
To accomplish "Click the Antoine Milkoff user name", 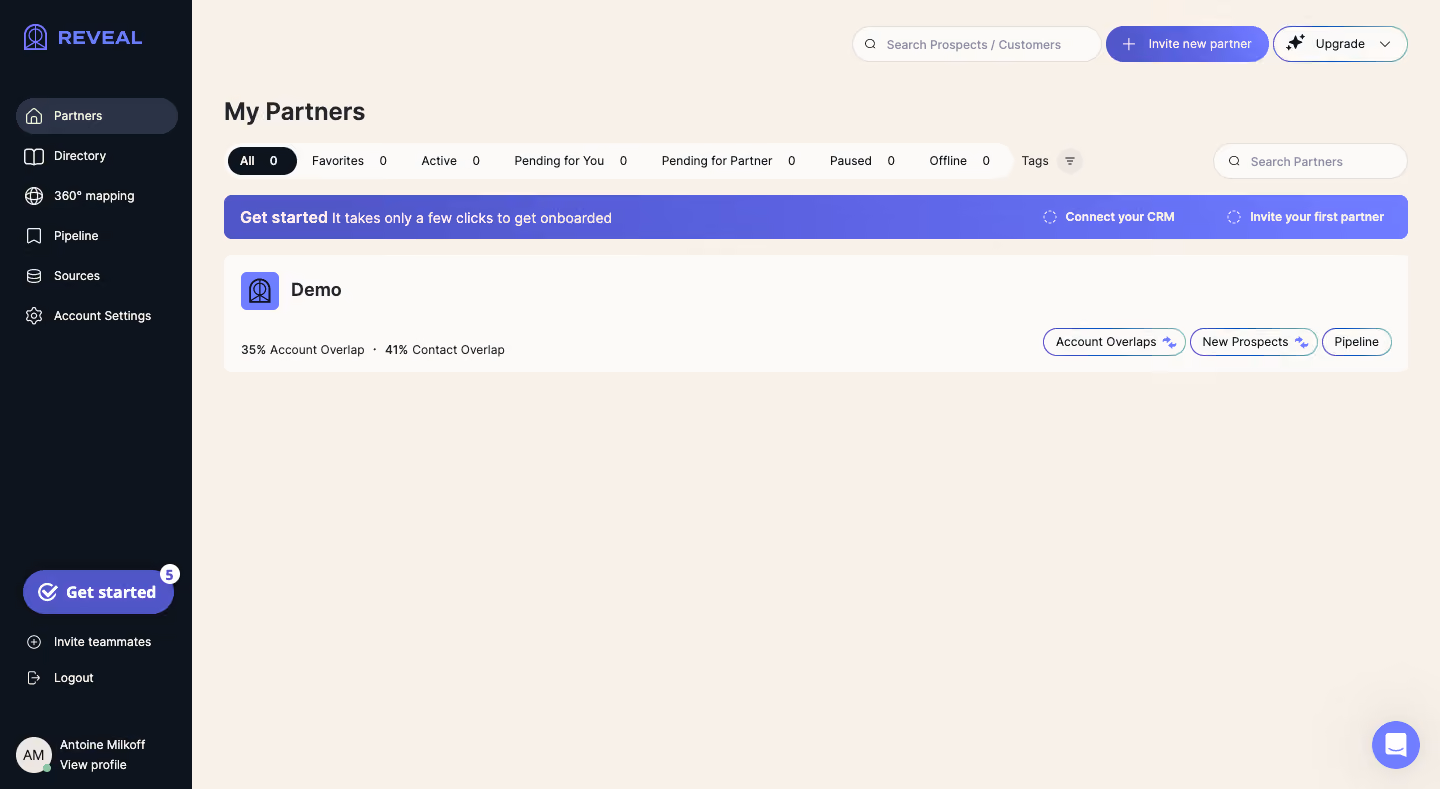I will click(102, 745).
